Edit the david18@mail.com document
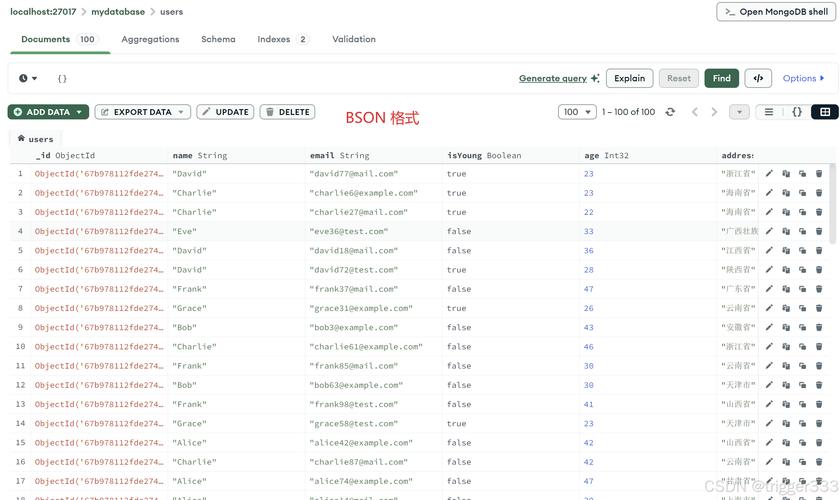The width and height of the screenshot is (840, 500). [769, 251]
